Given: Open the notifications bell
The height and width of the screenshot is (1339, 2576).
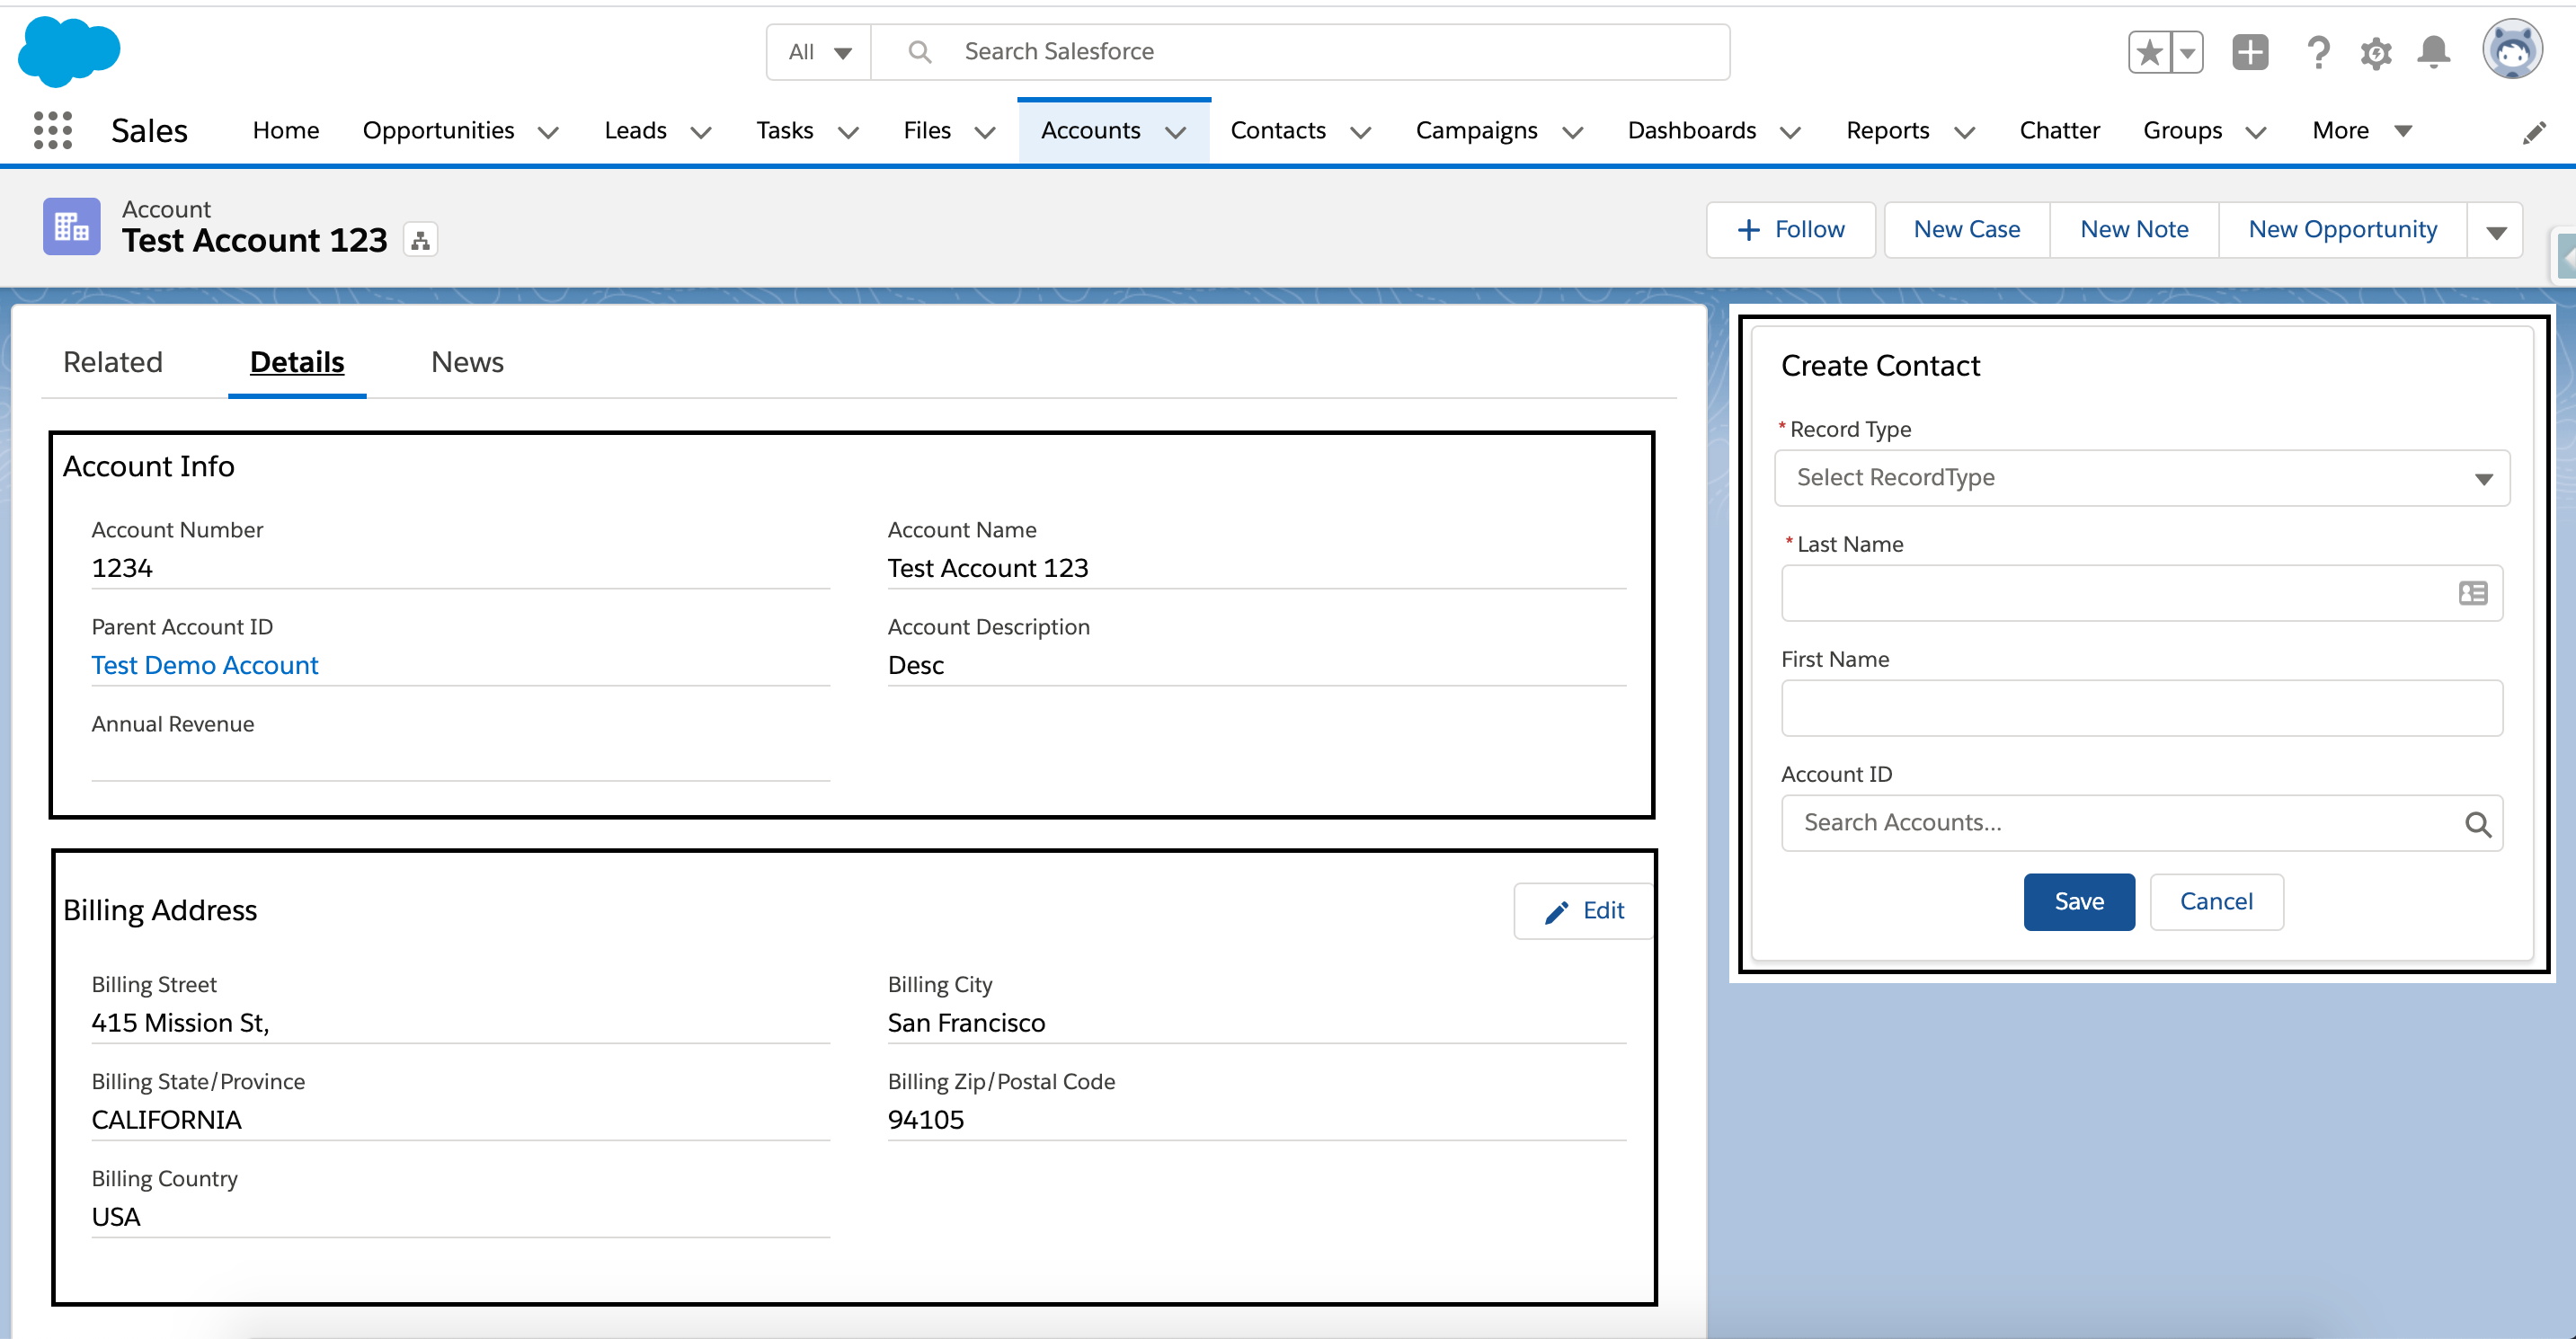Looking at the screenshot, I should [2433, 52].
